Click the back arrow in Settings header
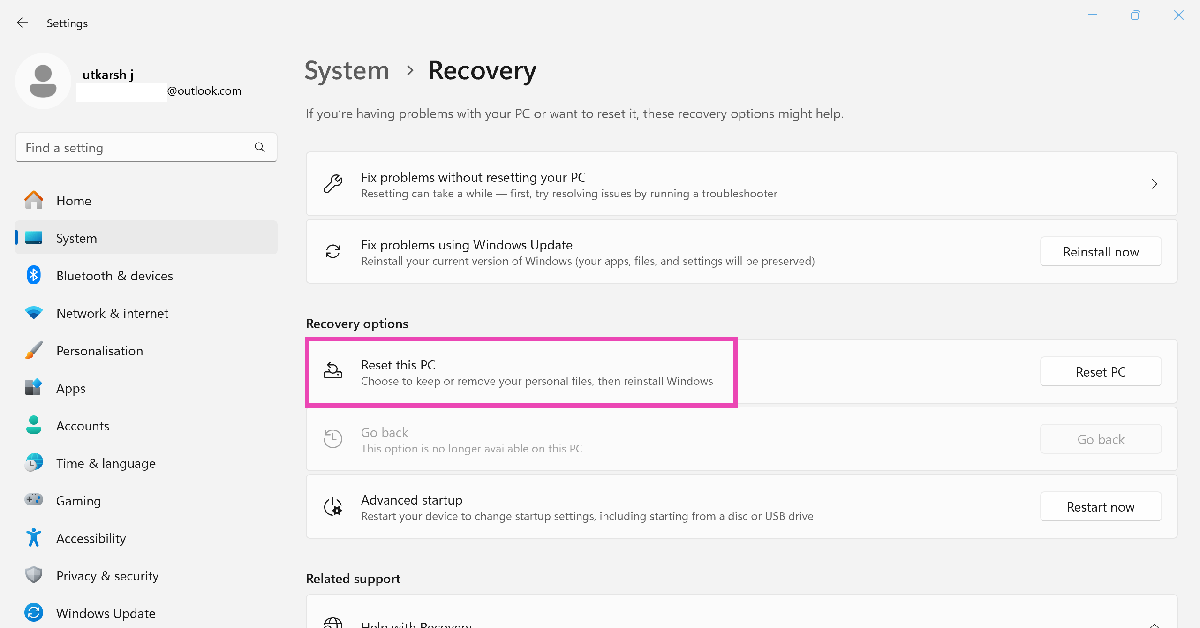 [x=22, y=22]
